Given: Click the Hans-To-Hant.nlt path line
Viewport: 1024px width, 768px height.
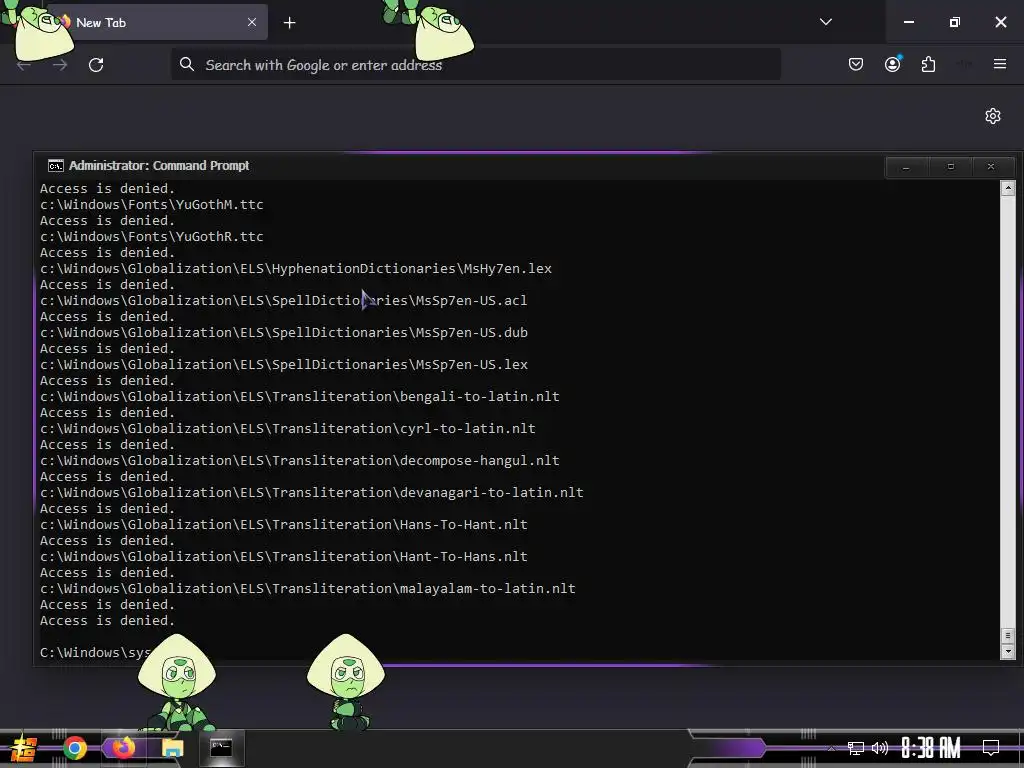Looking at the screenshot, I should (283, 524).
